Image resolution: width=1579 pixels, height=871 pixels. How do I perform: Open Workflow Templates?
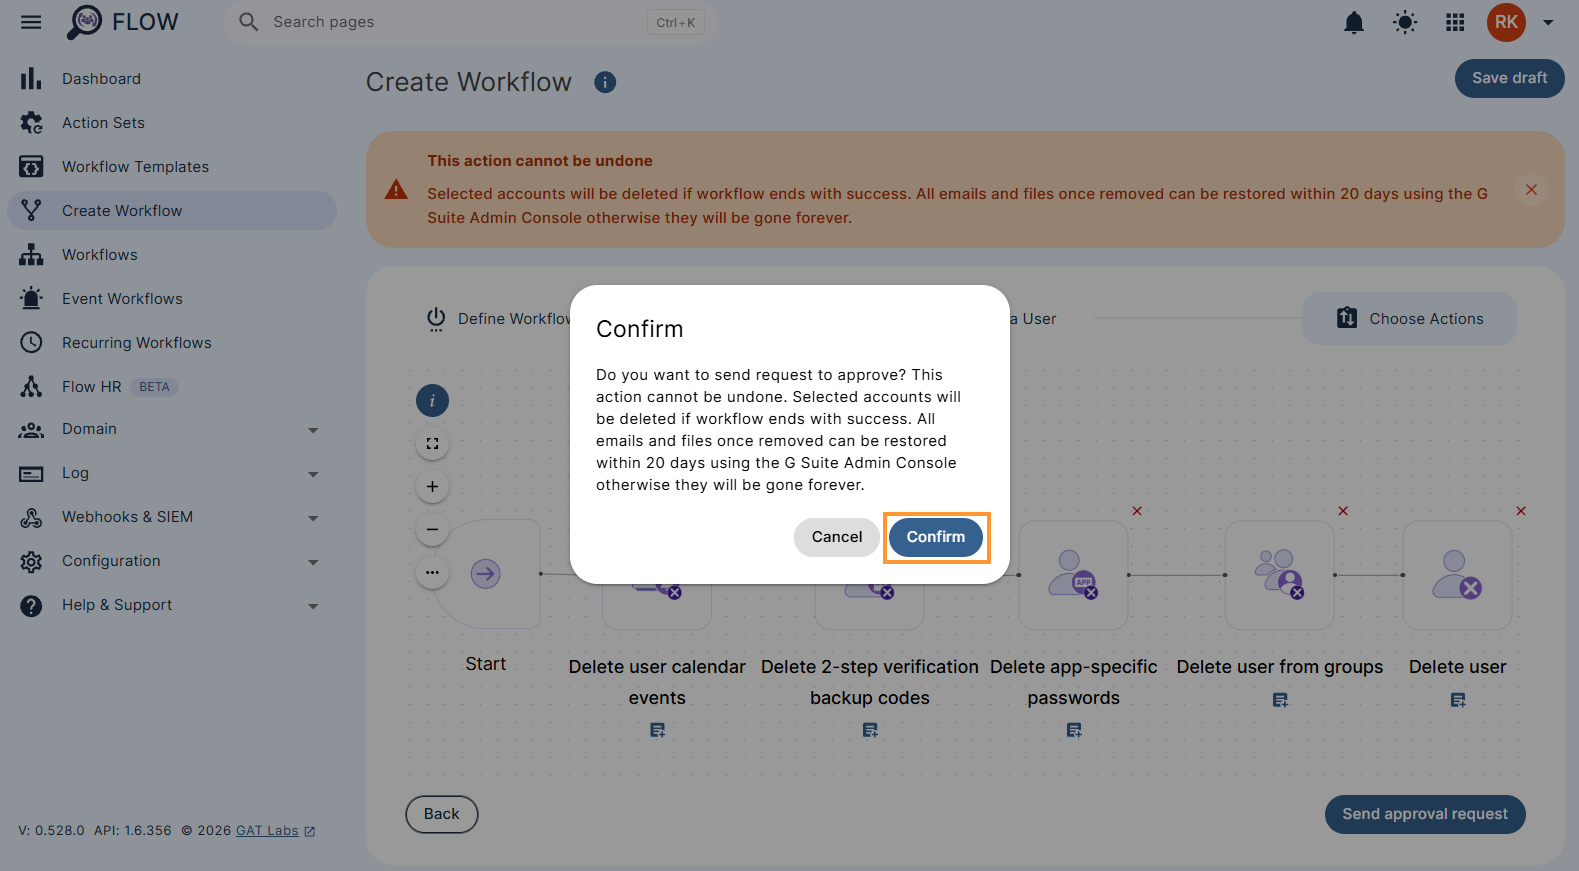[x=172, y=167]
